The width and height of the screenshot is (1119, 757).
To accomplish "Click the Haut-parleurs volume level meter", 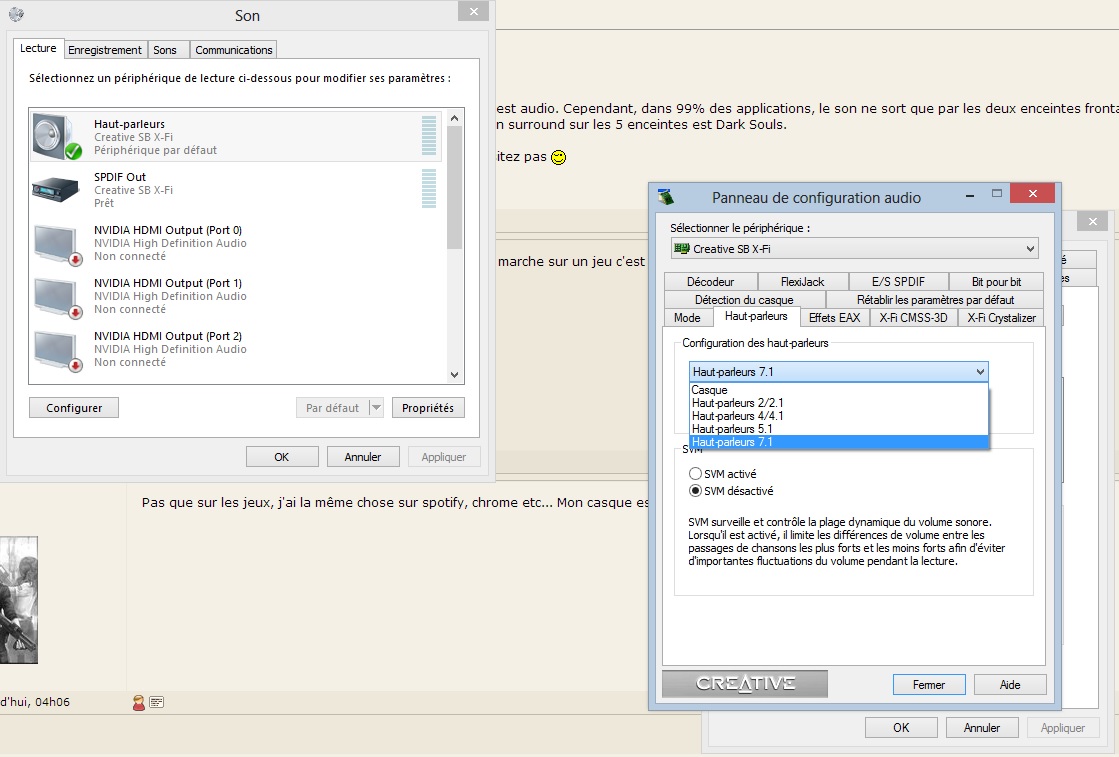I will pos(429,136).
